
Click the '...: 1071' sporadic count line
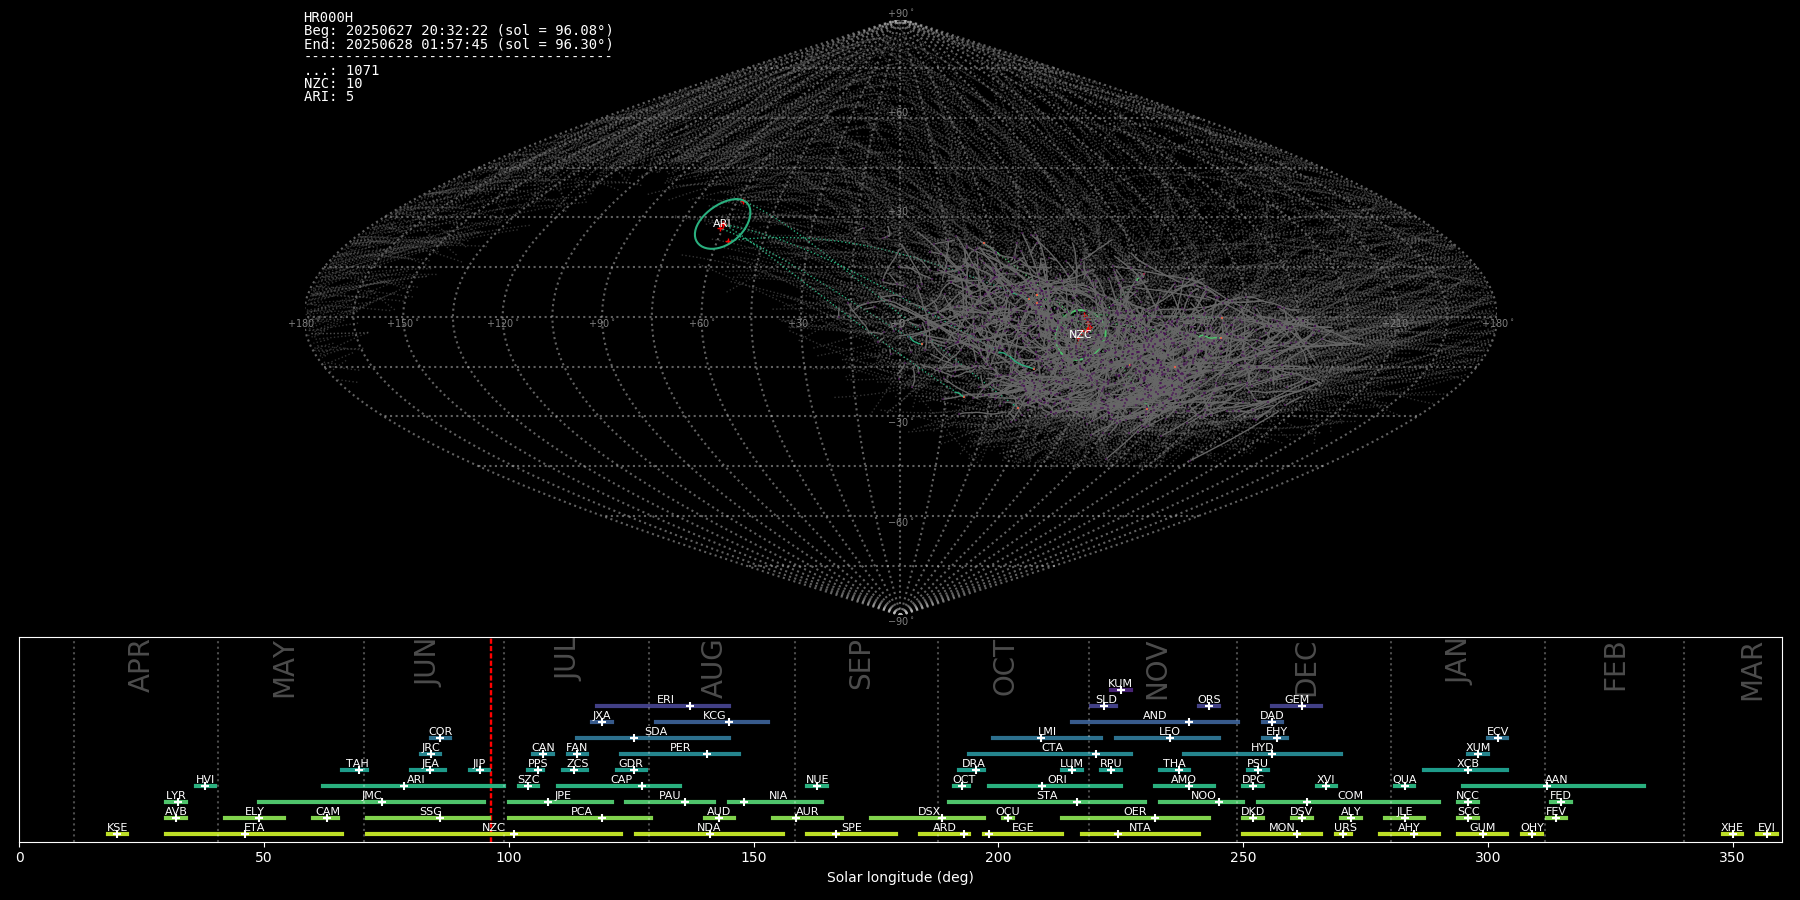coord(341,70)
